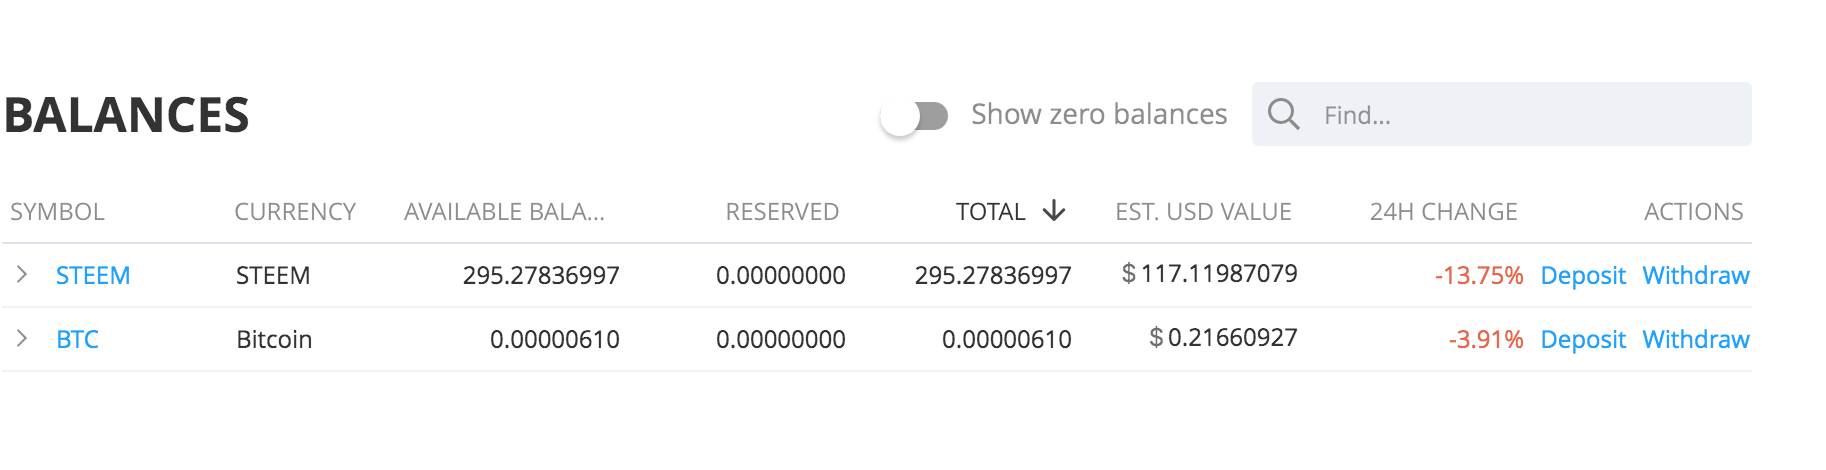Image resolution: width=1826 pixels, height=470 pixels.
Task: Sort by RESERVED column header
Action: 782,211
